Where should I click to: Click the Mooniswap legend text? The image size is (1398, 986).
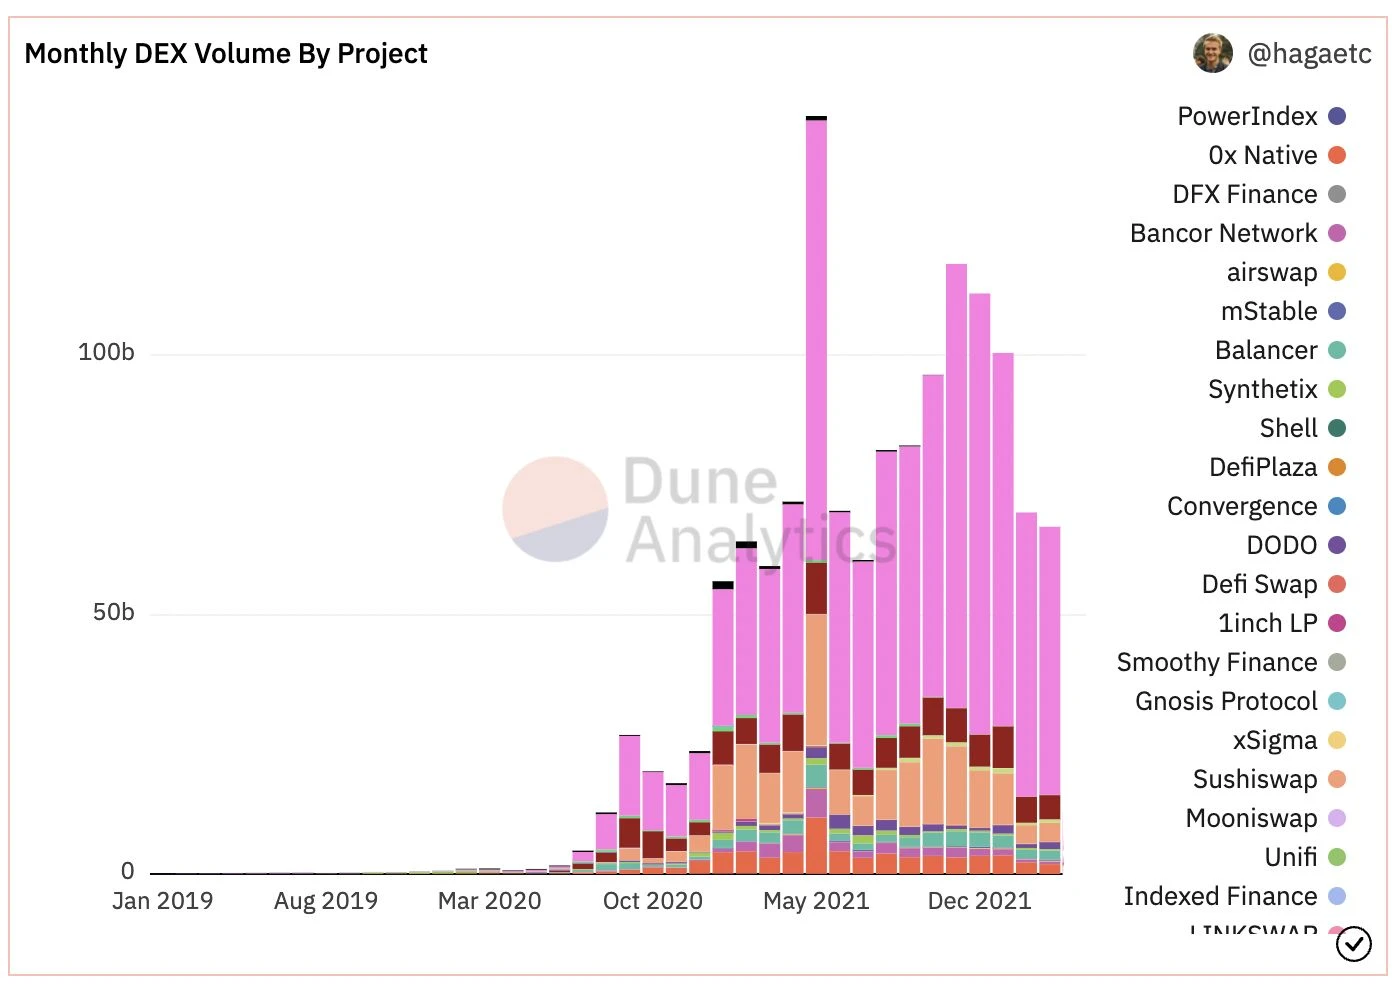coord(1251,819)
